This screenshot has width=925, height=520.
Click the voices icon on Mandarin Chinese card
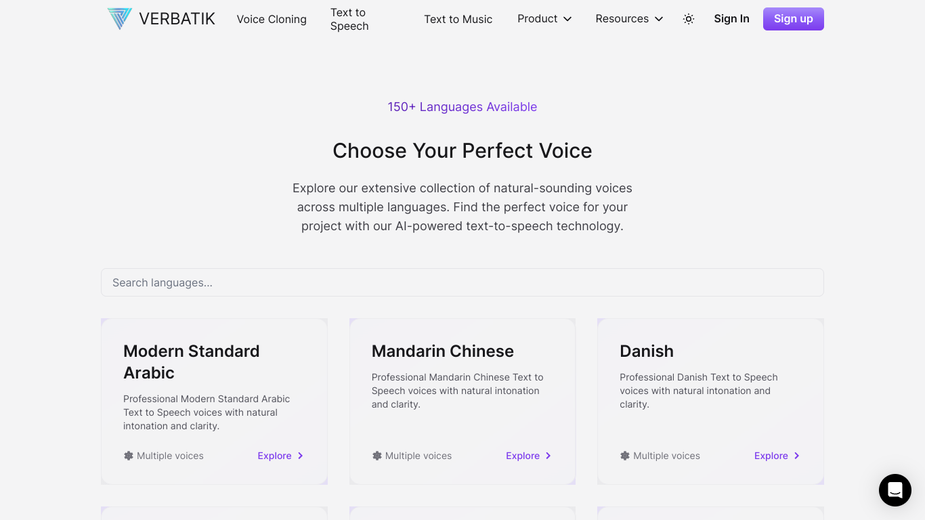pos(377,456)
